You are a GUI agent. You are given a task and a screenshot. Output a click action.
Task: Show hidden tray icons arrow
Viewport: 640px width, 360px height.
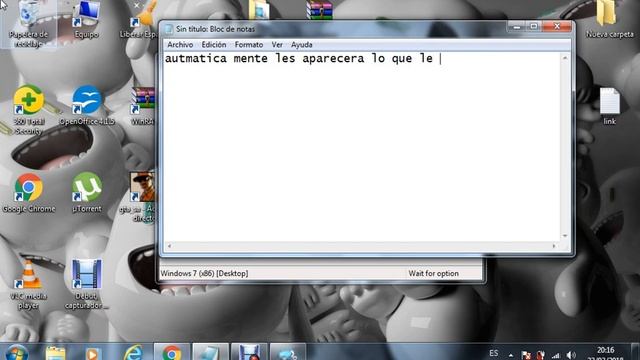point(511,355)
